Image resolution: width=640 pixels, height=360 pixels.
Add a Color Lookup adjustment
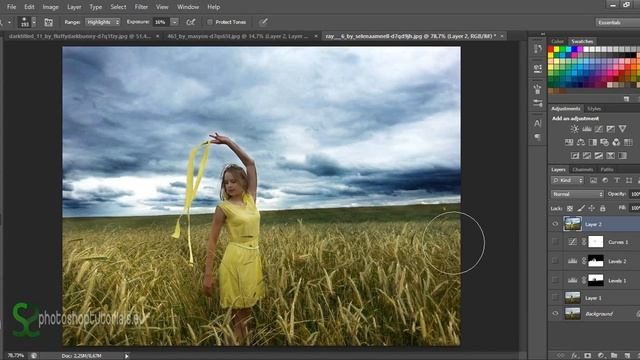(x=628, y=142)
